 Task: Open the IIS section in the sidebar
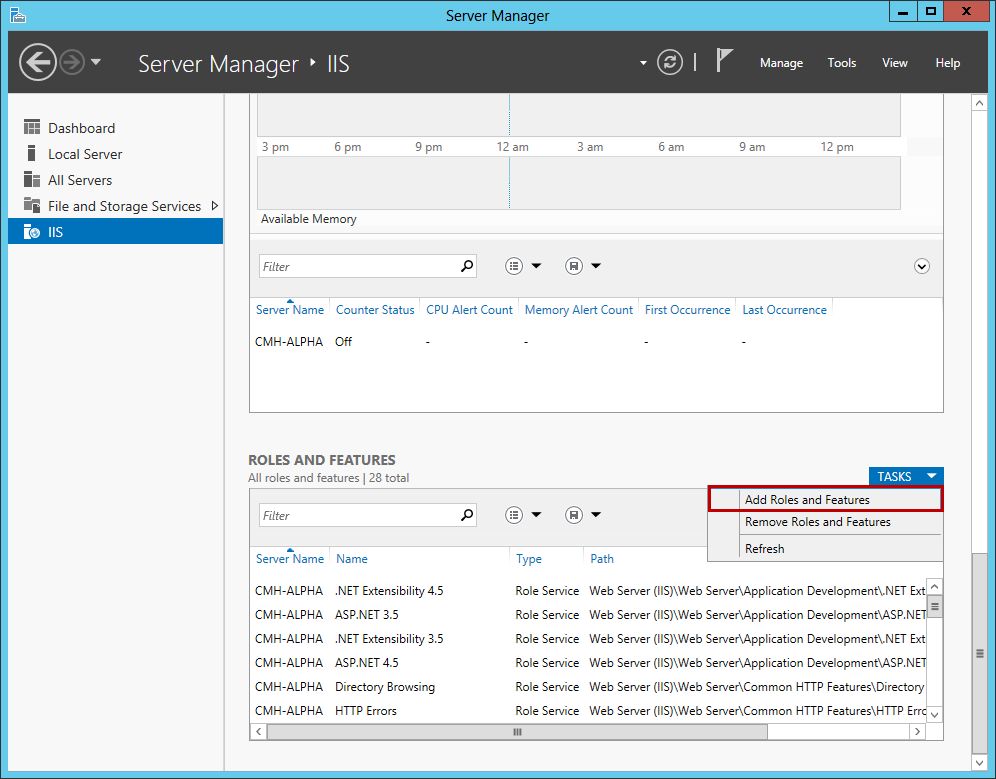click(75, 231)
